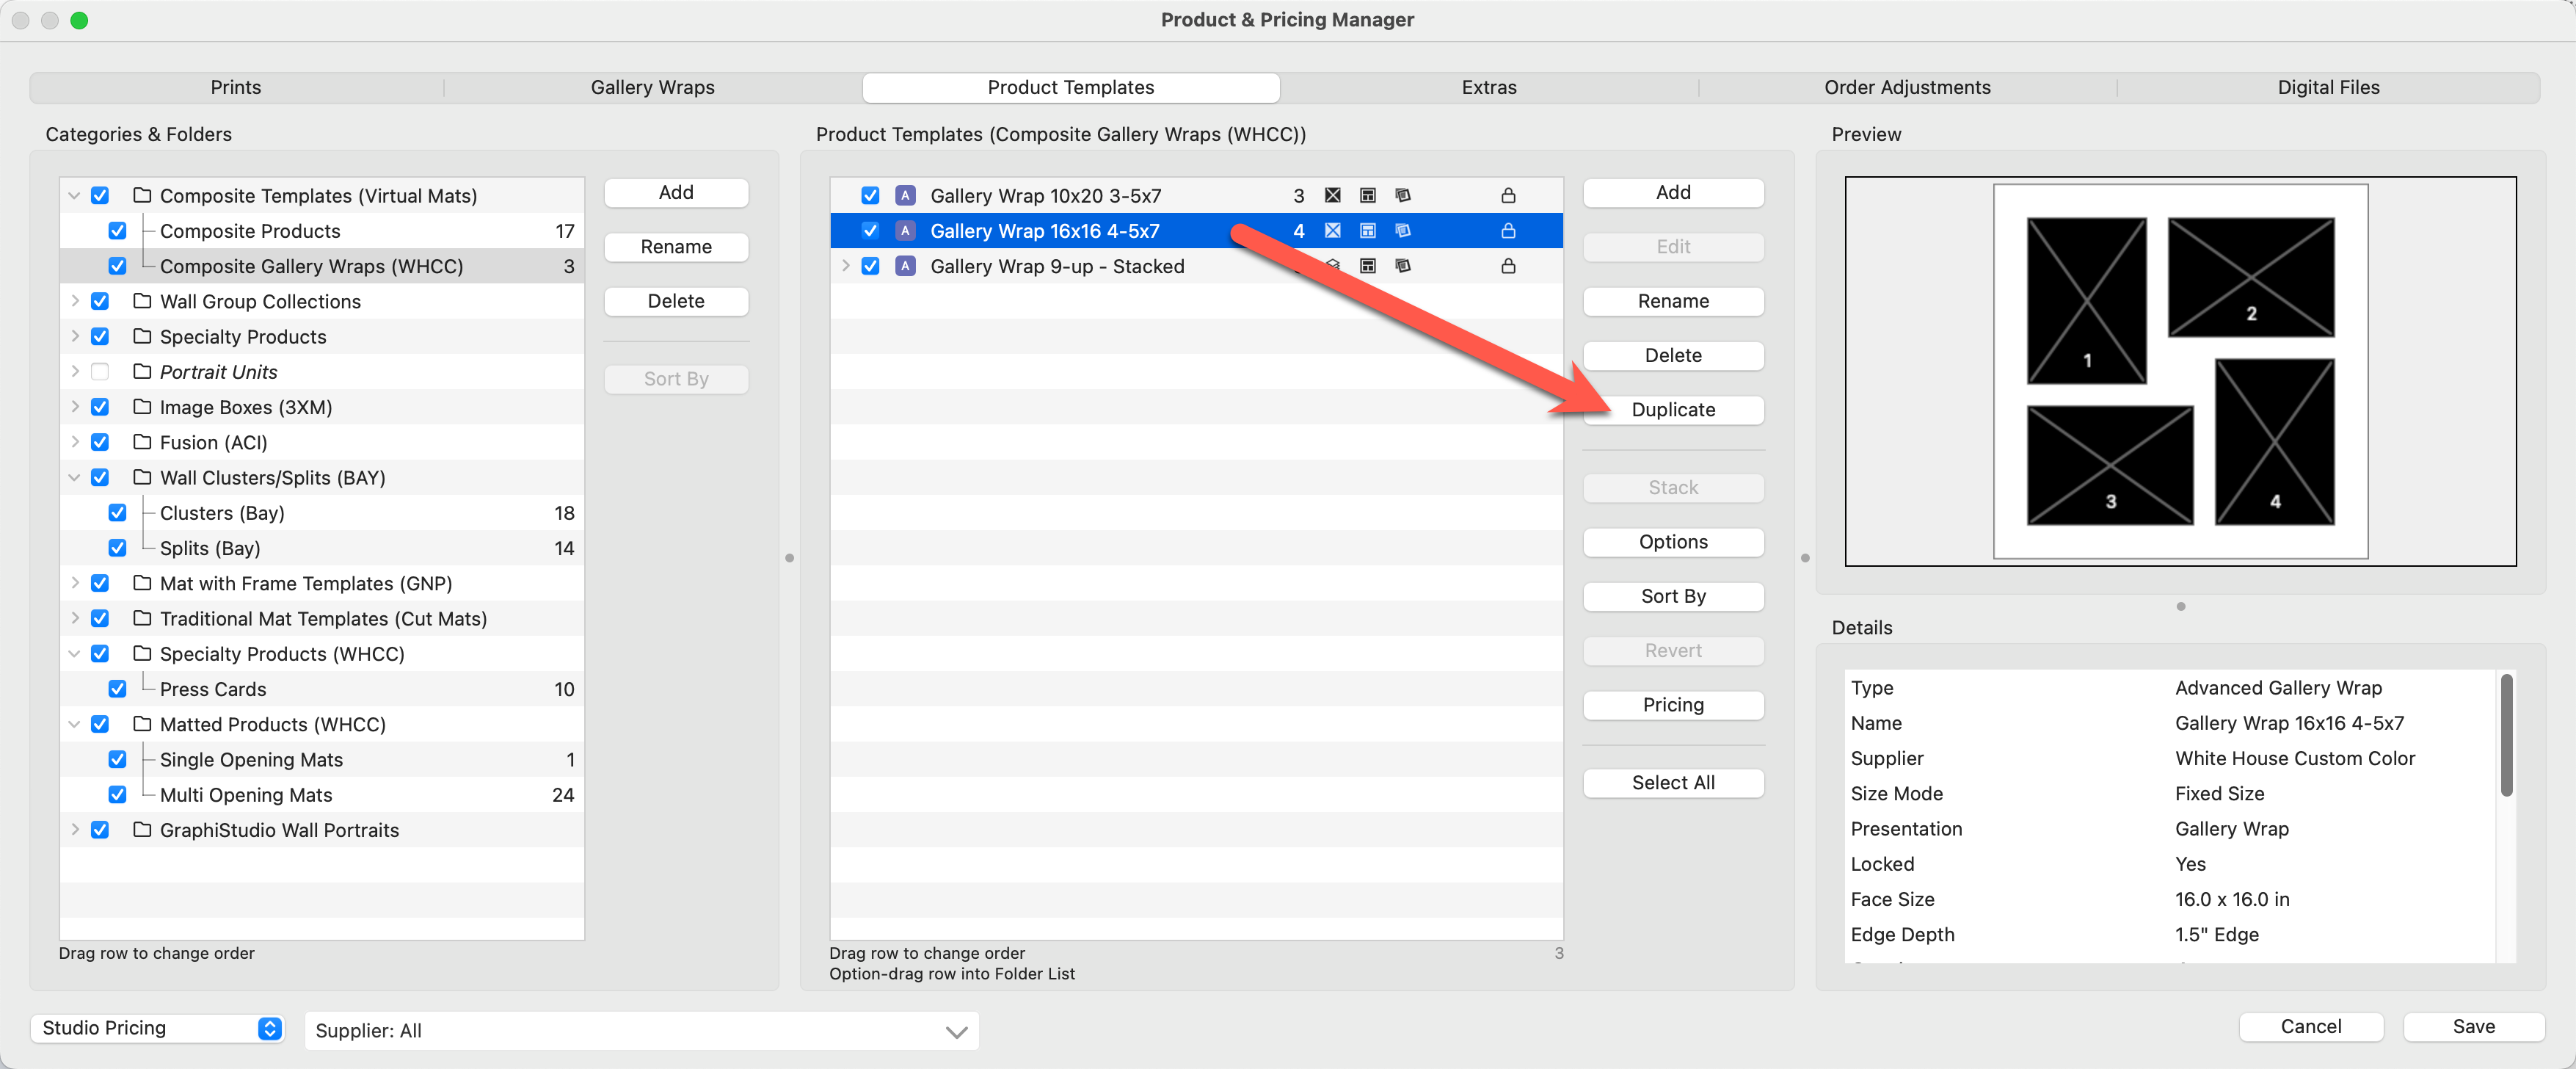Click the Duplicate button

[1672, 409]
